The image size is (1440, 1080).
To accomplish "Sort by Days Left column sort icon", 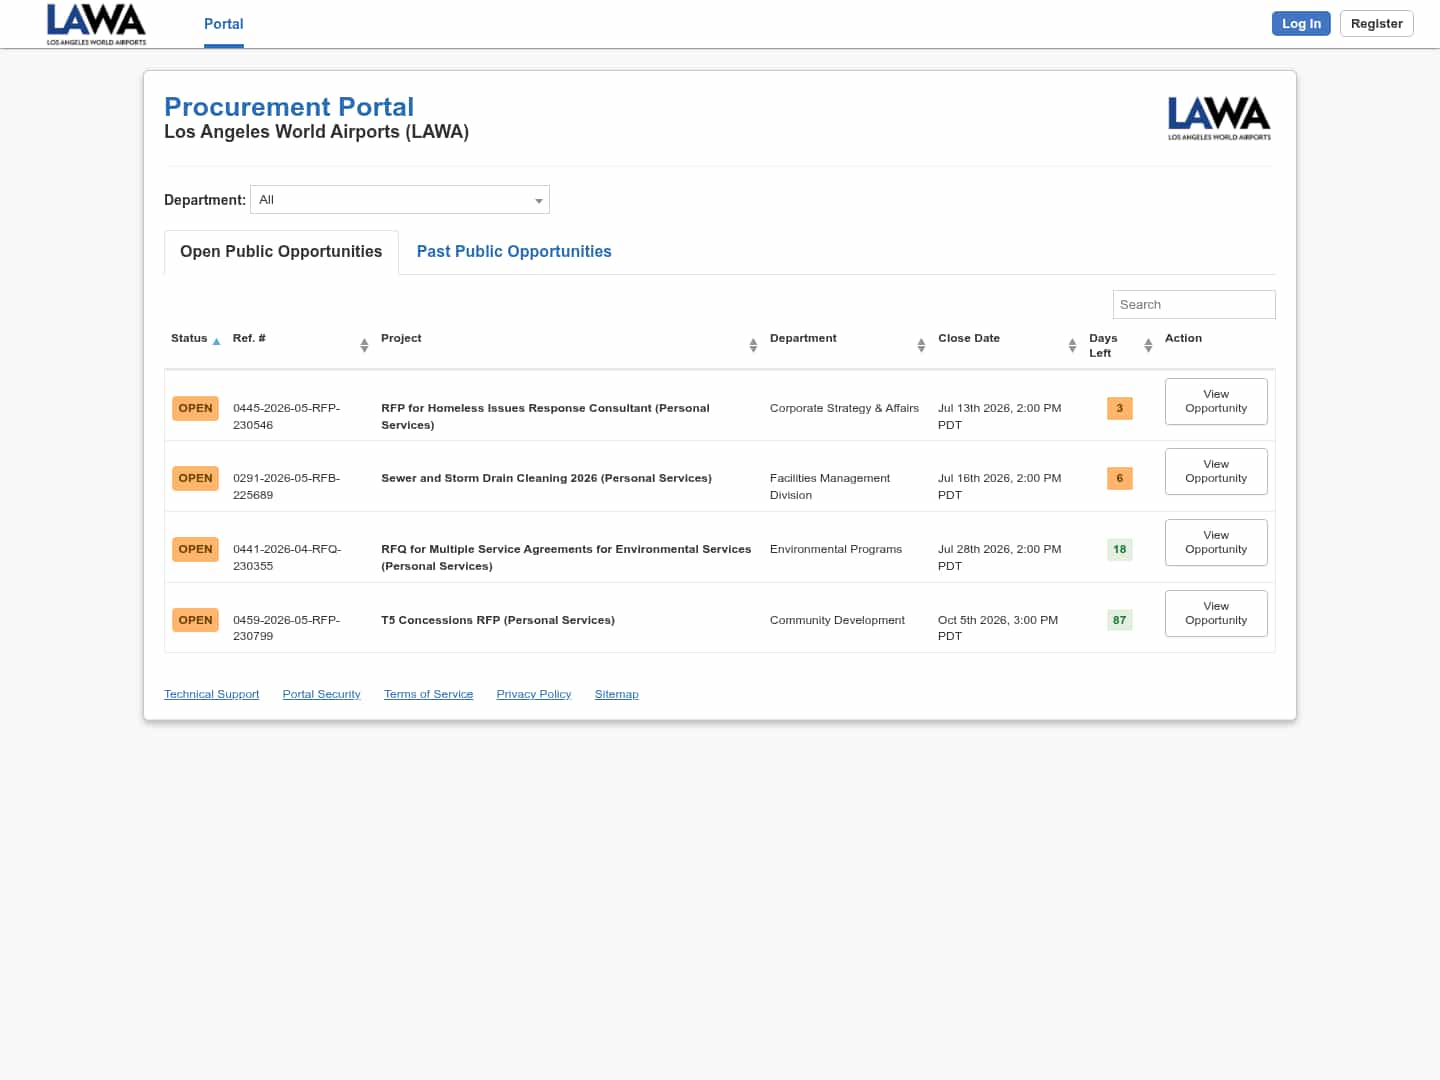I will [x=1148, y=345].
